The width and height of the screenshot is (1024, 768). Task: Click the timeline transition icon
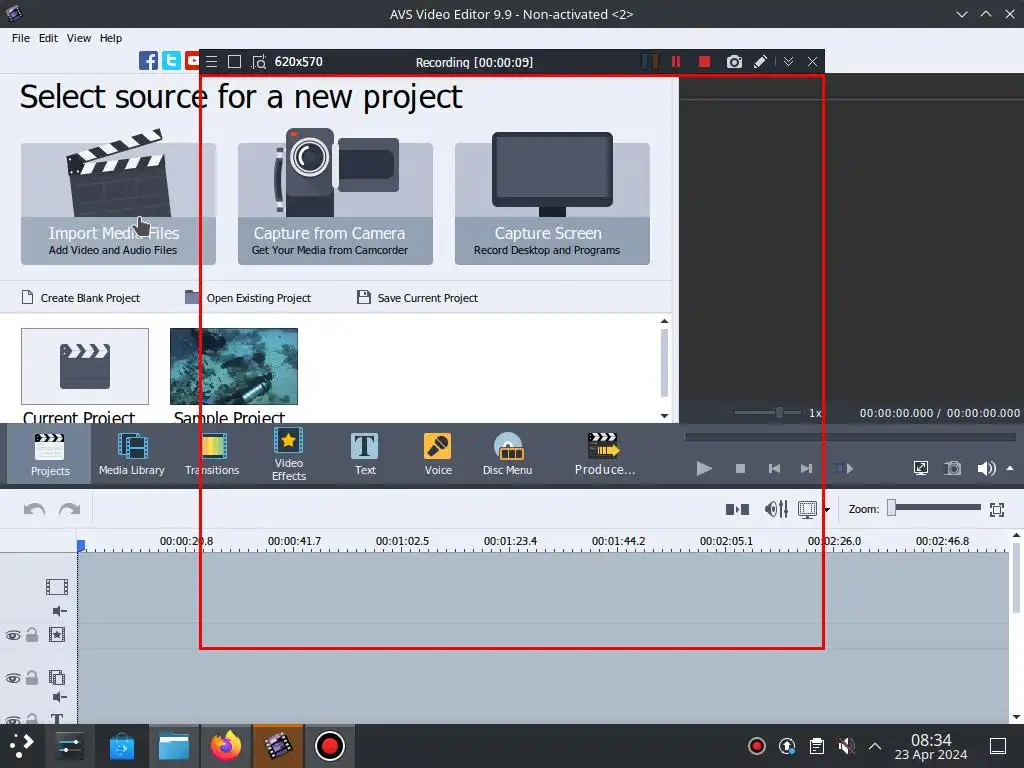[737, 509]
